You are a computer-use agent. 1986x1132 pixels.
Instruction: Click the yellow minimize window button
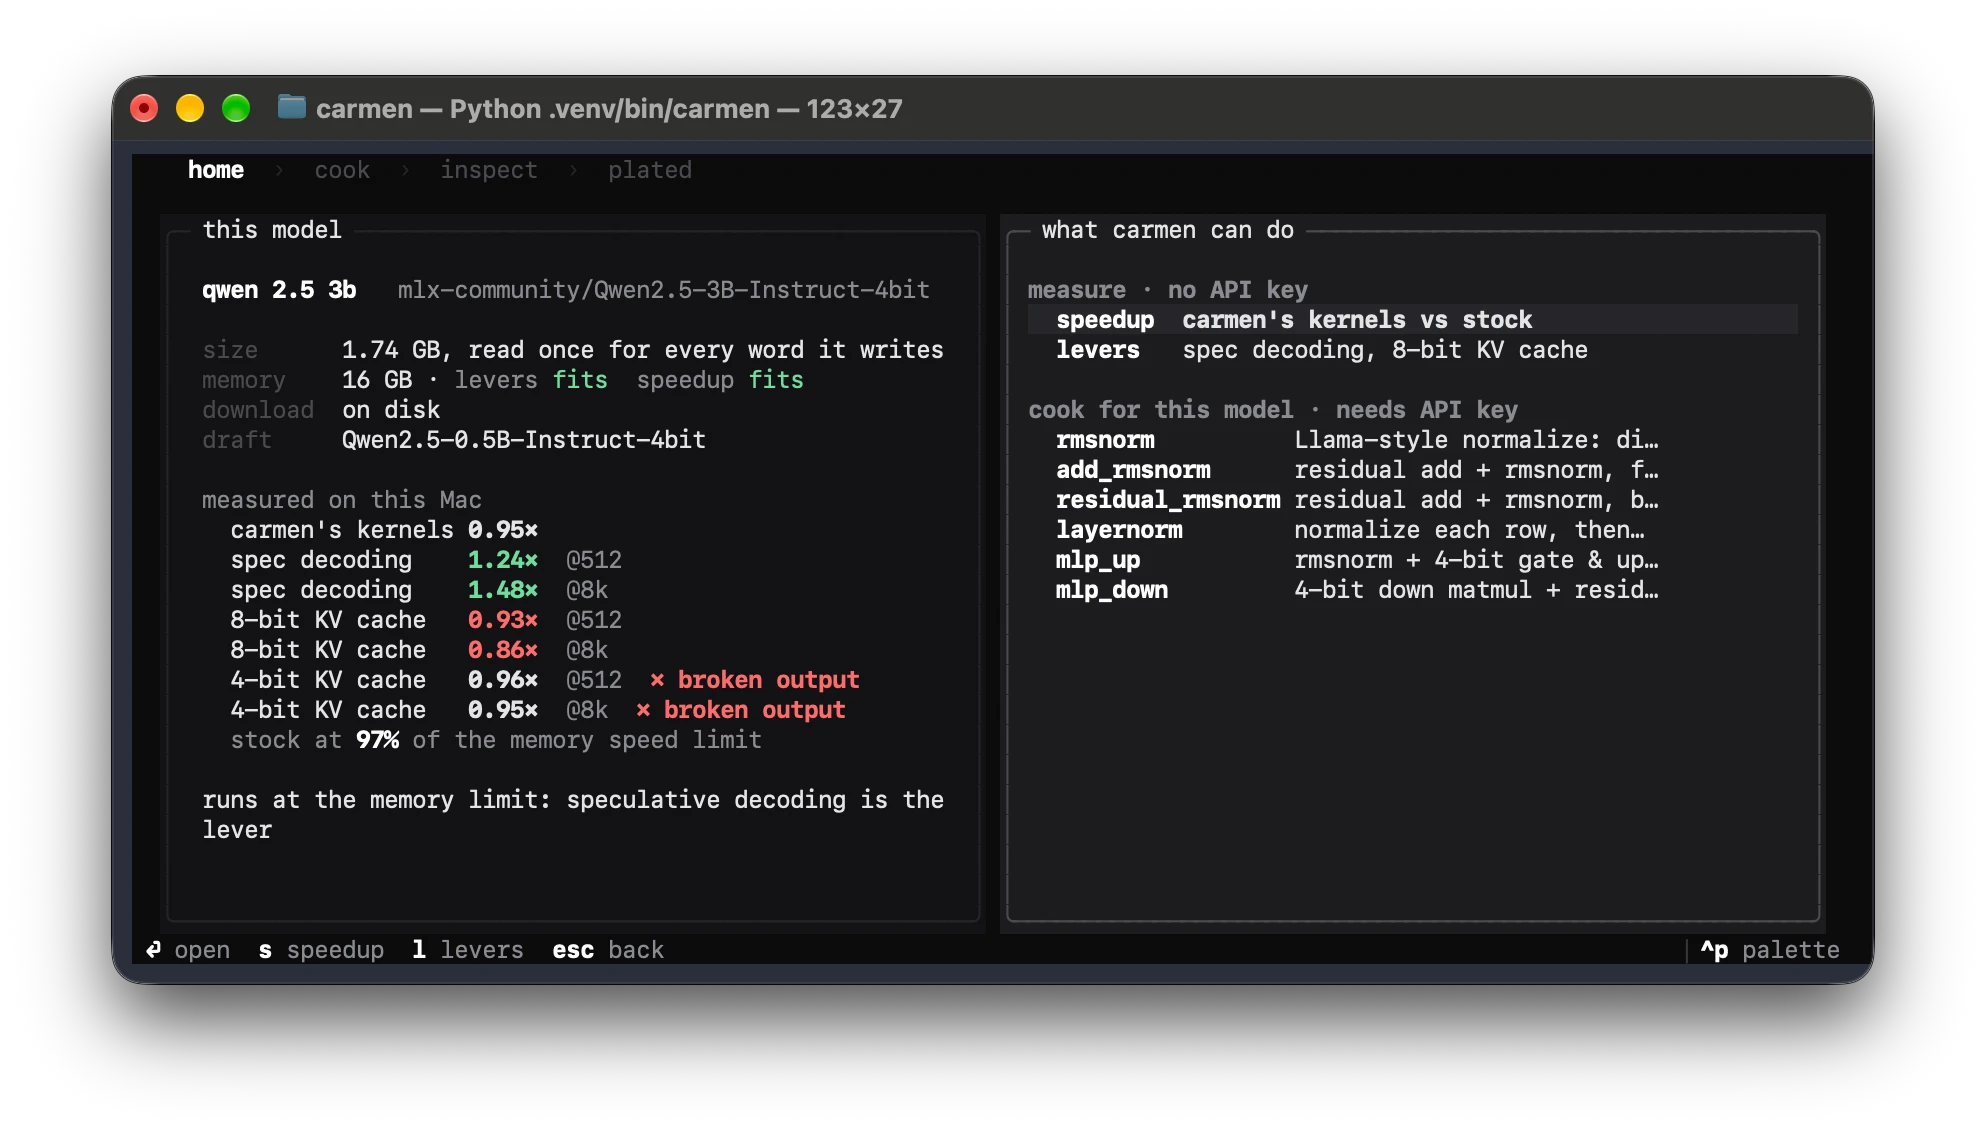[x=190, y=108]
